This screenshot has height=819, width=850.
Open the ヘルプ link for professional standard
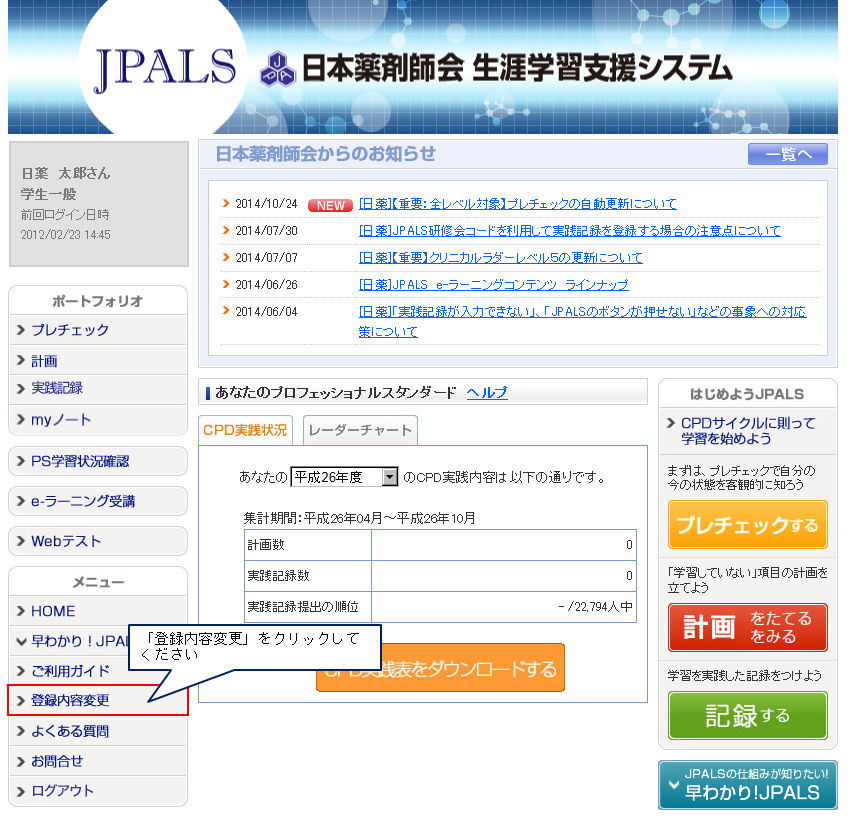click(x=487, y=392)
